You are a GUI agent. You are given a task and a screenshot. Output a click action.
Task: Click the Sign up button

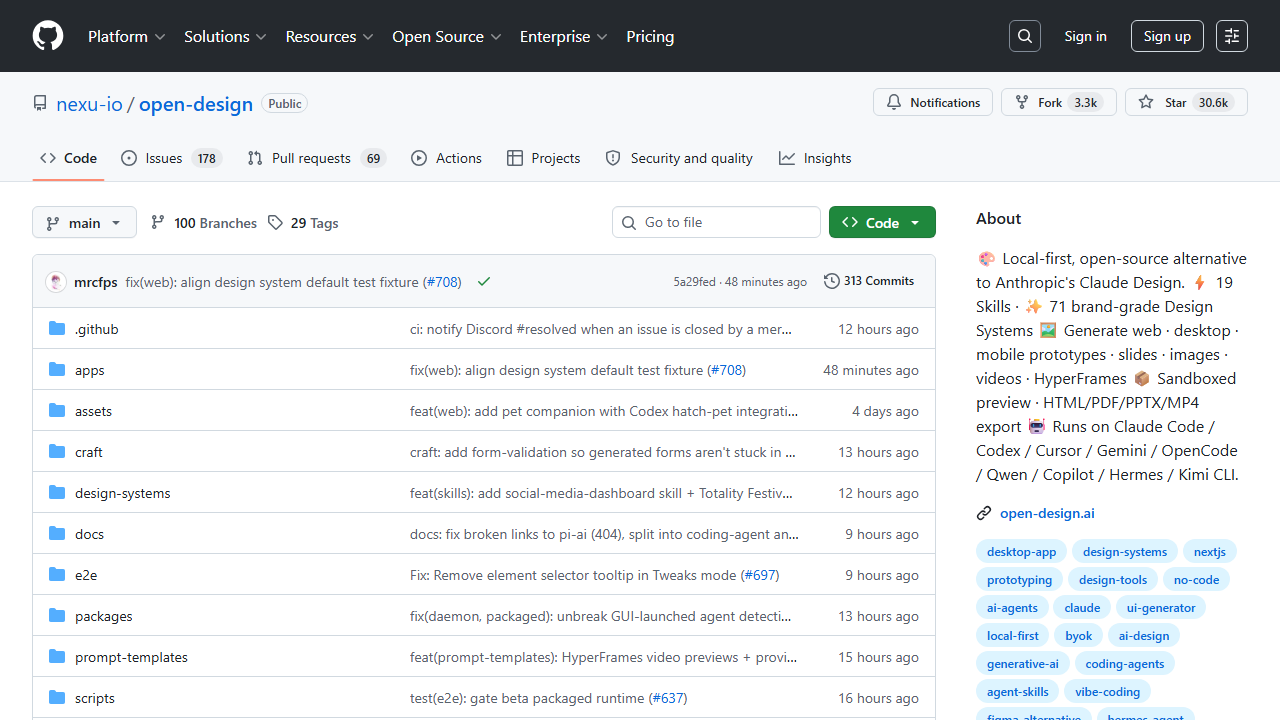(x=1167, y=36)
